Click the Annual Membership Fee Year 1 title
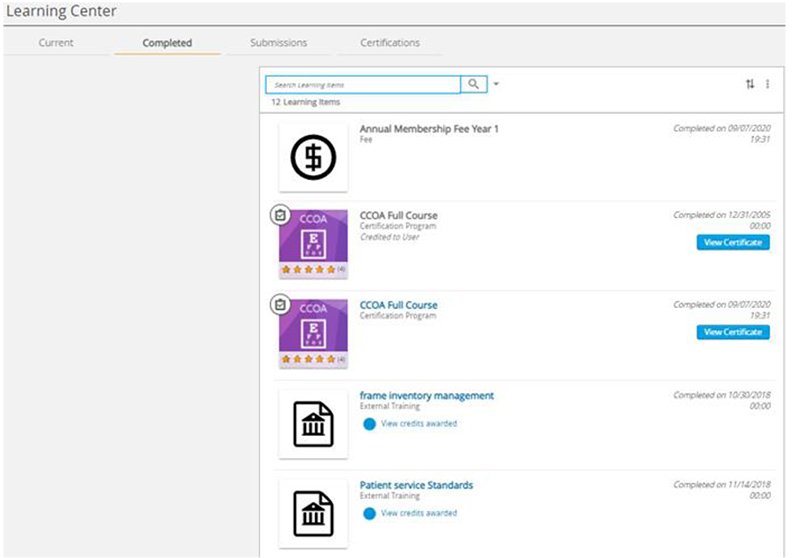Screen dimensions: 800x558 [x=429, y=129]
